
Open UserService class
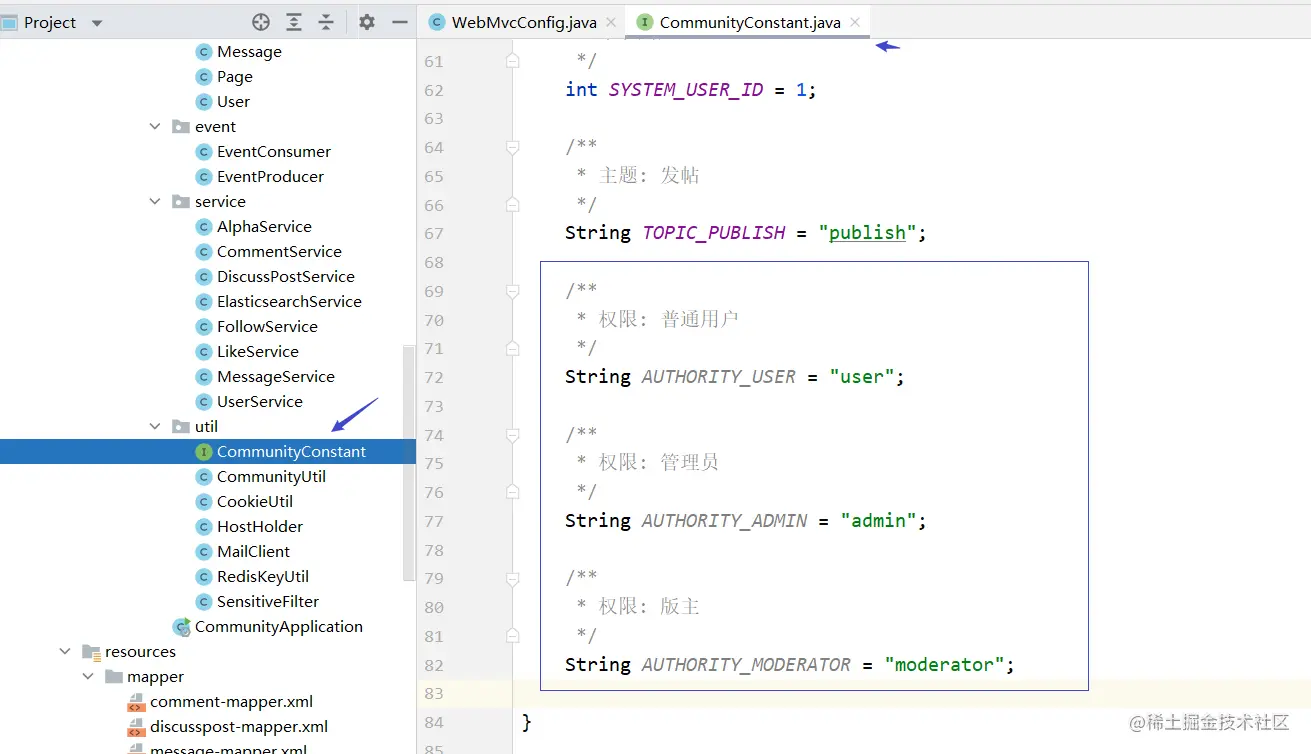pyautogui.click(x=260, y=402)
